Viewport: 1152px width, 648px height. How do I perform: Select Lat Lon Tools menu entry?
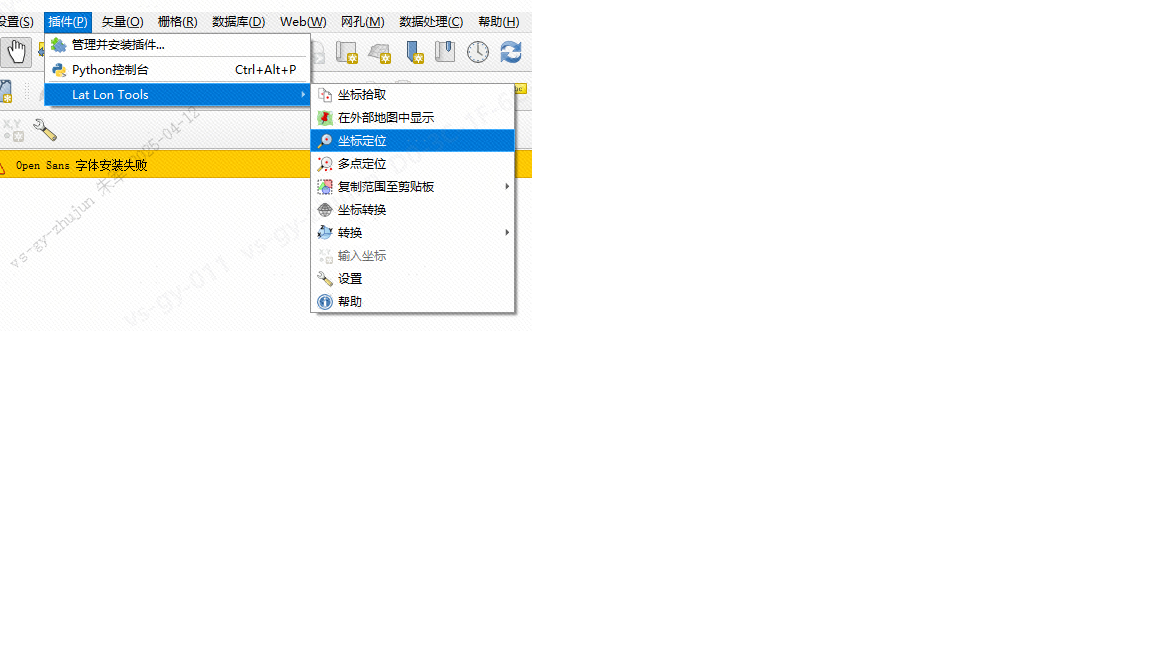(x=177, y=94)
